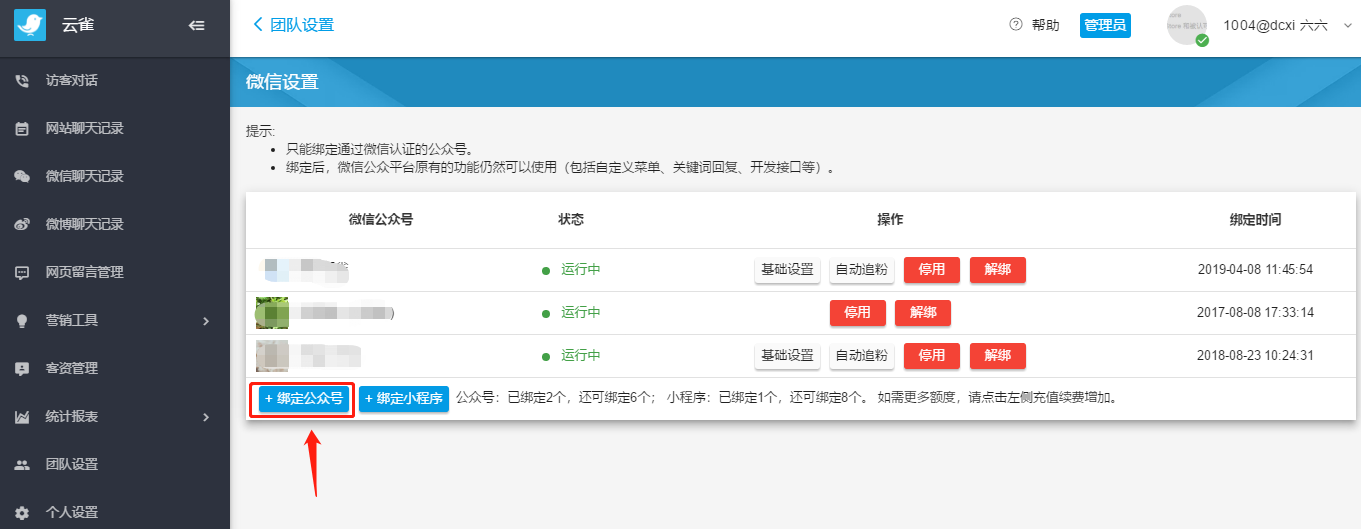
Task: Click 停用 for the 2017-08-08 account
Action: pyautogui.click(x=857, y=313)
